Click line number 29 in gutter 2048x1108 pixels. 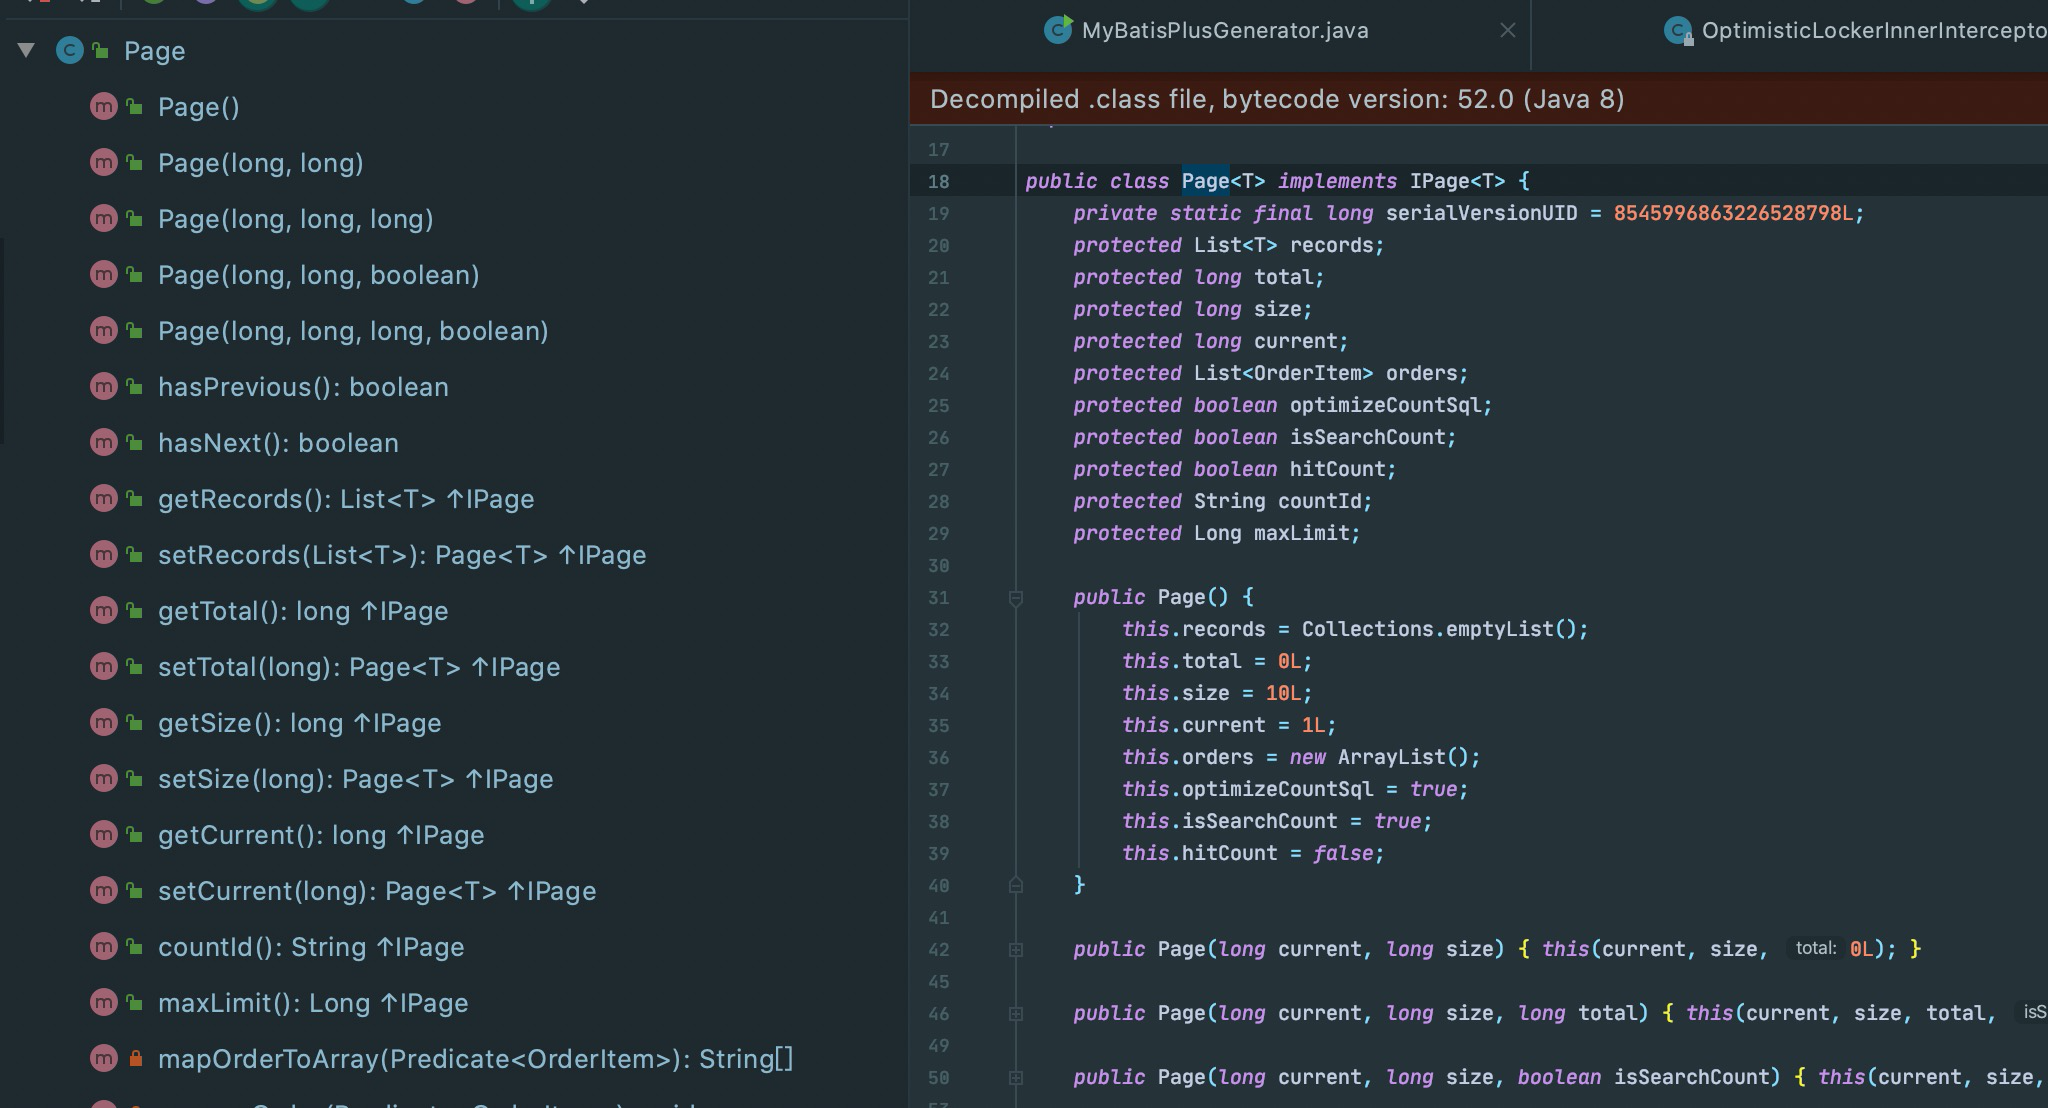point(938,534)
